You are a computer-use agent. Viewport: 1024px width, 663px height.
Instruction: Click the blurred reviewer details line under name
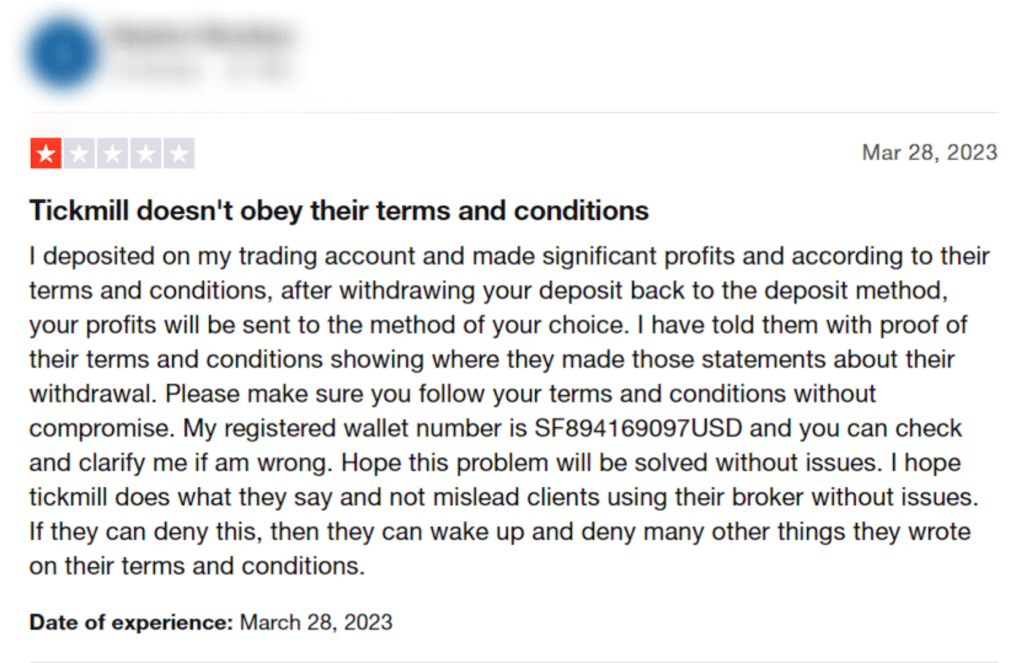click(x=201, y=69)
